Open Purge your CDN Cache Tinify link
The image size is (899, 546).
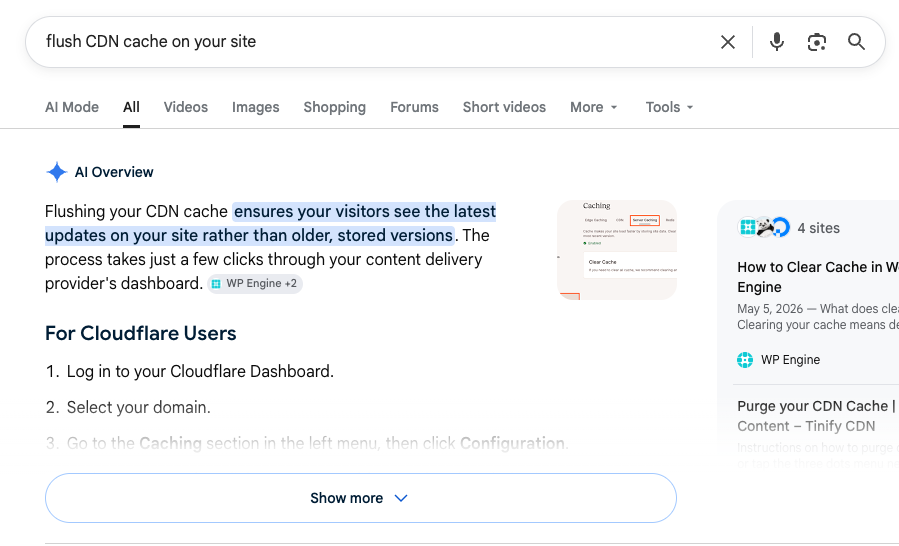[818, 416]
